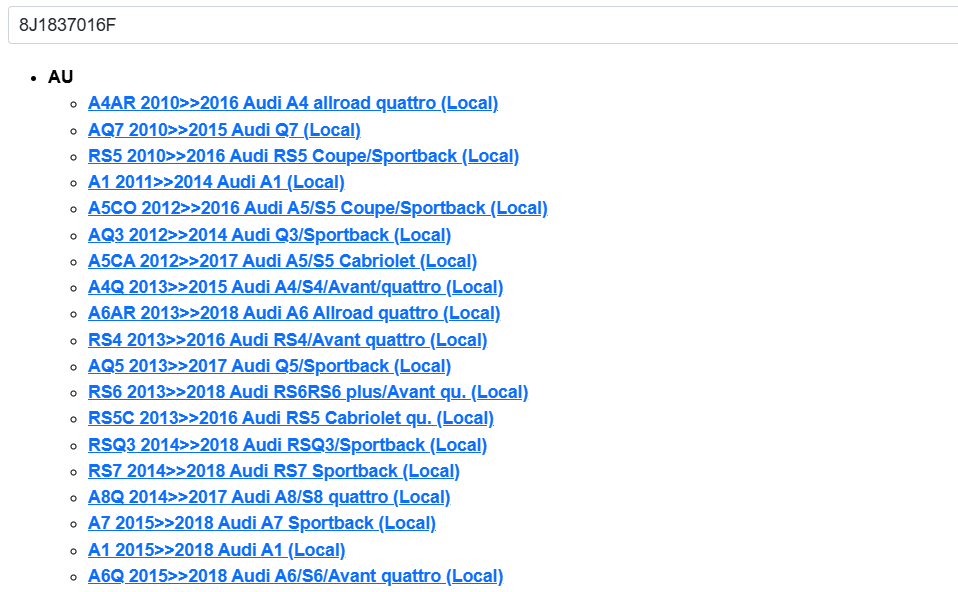Open AQ3 2012>>2014 Audi Q3/Sportback link

[269, 235]
